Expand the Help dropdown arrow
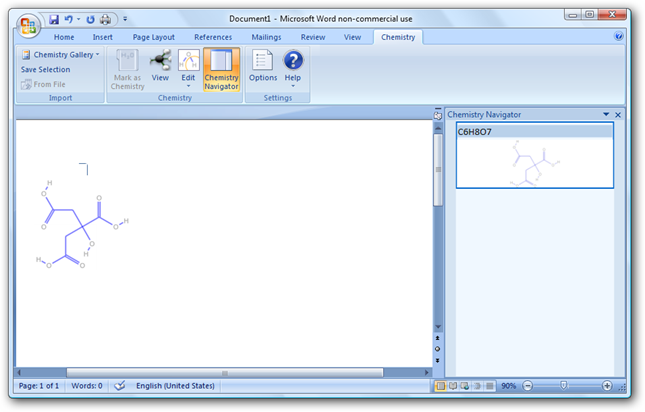Image resolution: width=645 pixels, height=412 pixels. click(x=293, y=86)
